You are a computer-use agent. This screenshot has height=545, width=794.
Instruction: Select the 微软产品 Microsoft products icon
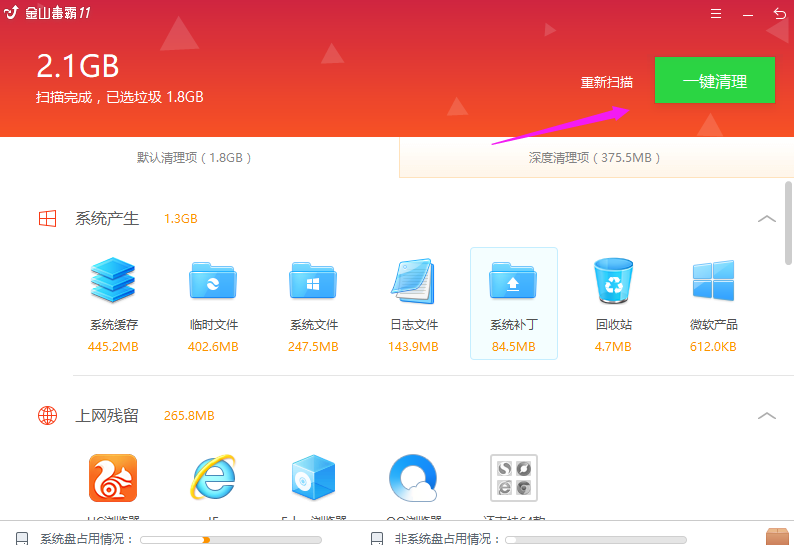(x=713, y=281)
